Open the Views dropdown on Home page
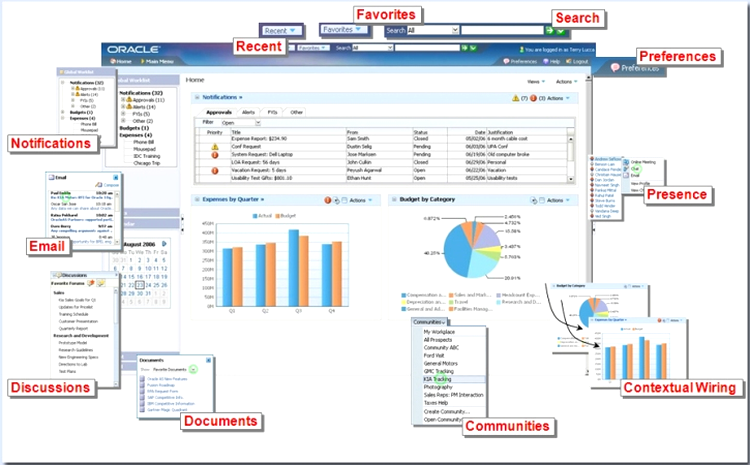The height and width of the screenshot is (465, 750). (536, 82)
